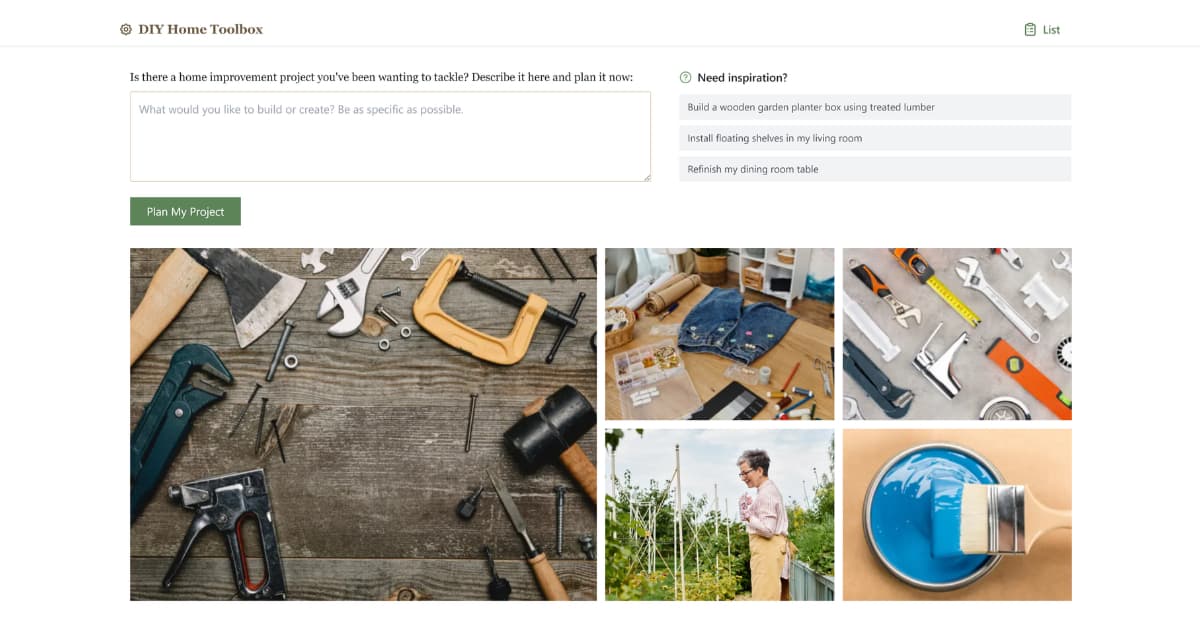1200x630 pixels.
Task: Click inside the project description text box
Action: 390,135
